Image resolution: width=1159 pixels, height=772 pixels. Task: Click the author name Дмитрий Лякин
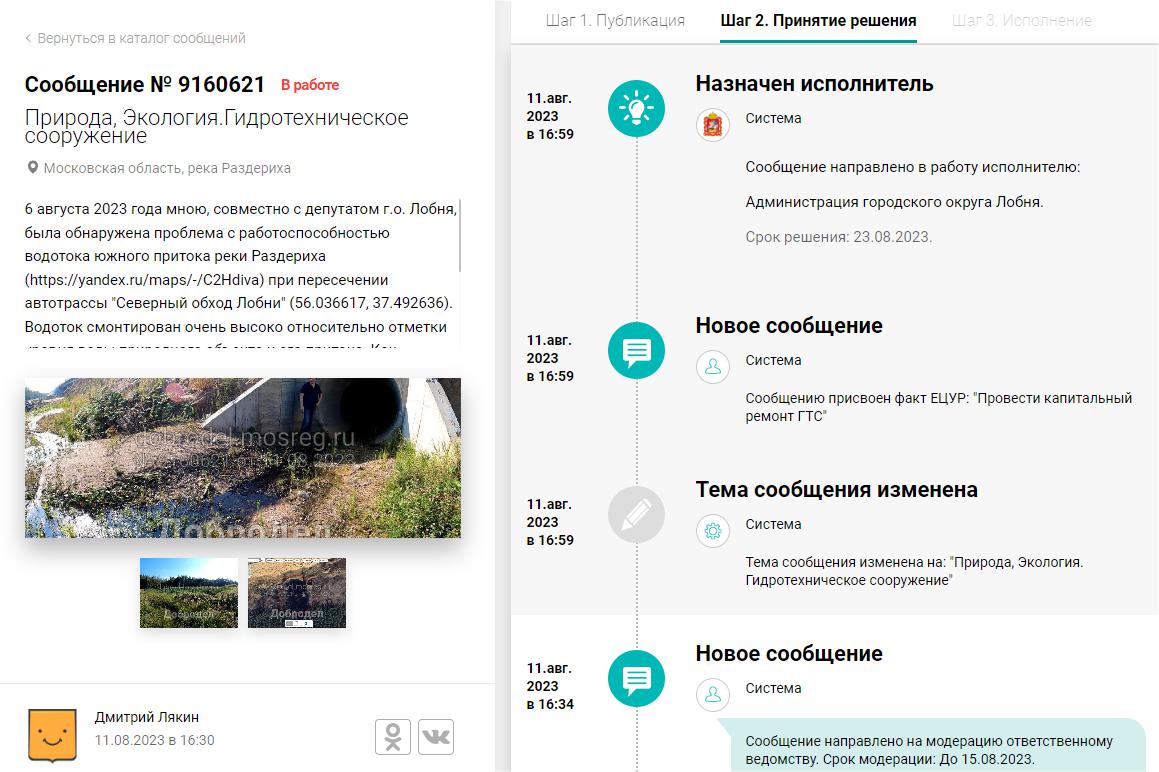(146, 717)
